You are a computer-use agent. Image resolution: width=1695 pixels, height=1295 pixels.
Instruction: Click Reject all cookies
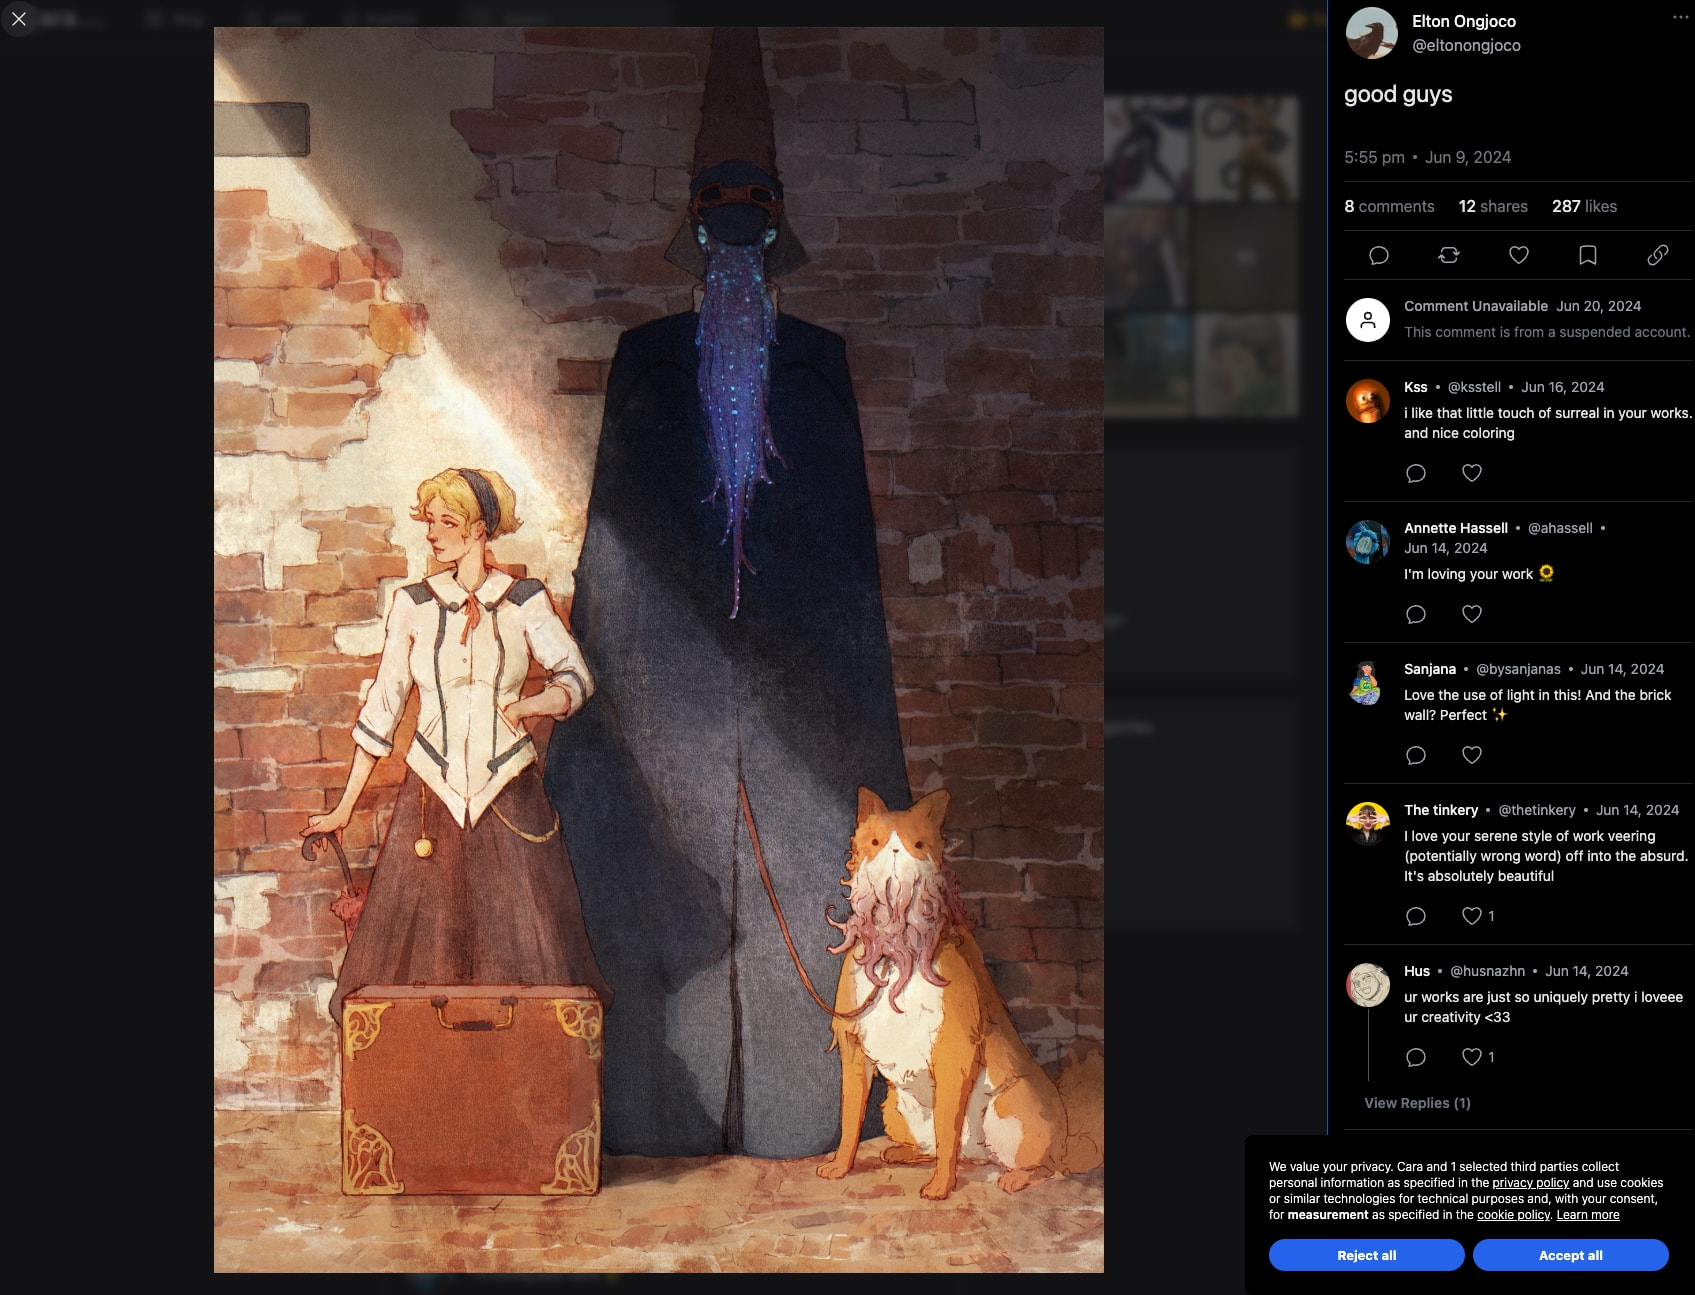click(x=1366, y=1255)
